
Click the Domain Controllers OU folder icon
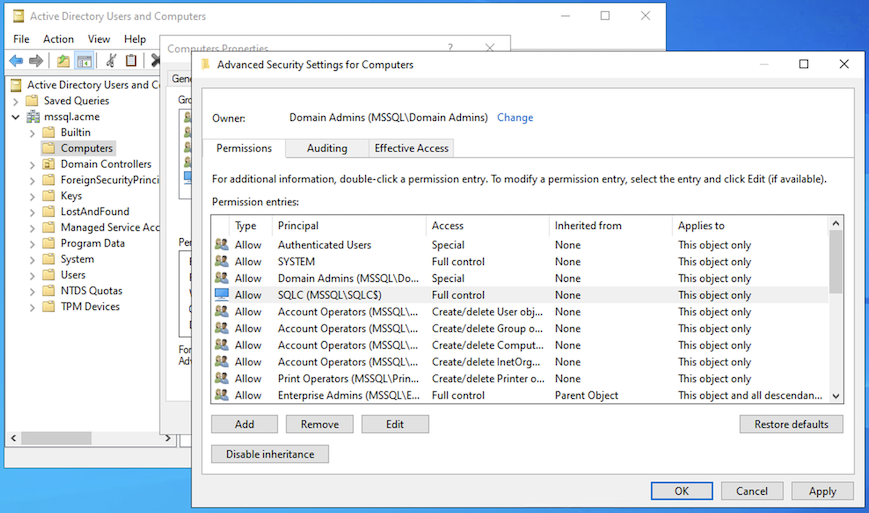(x=49, y=164)
